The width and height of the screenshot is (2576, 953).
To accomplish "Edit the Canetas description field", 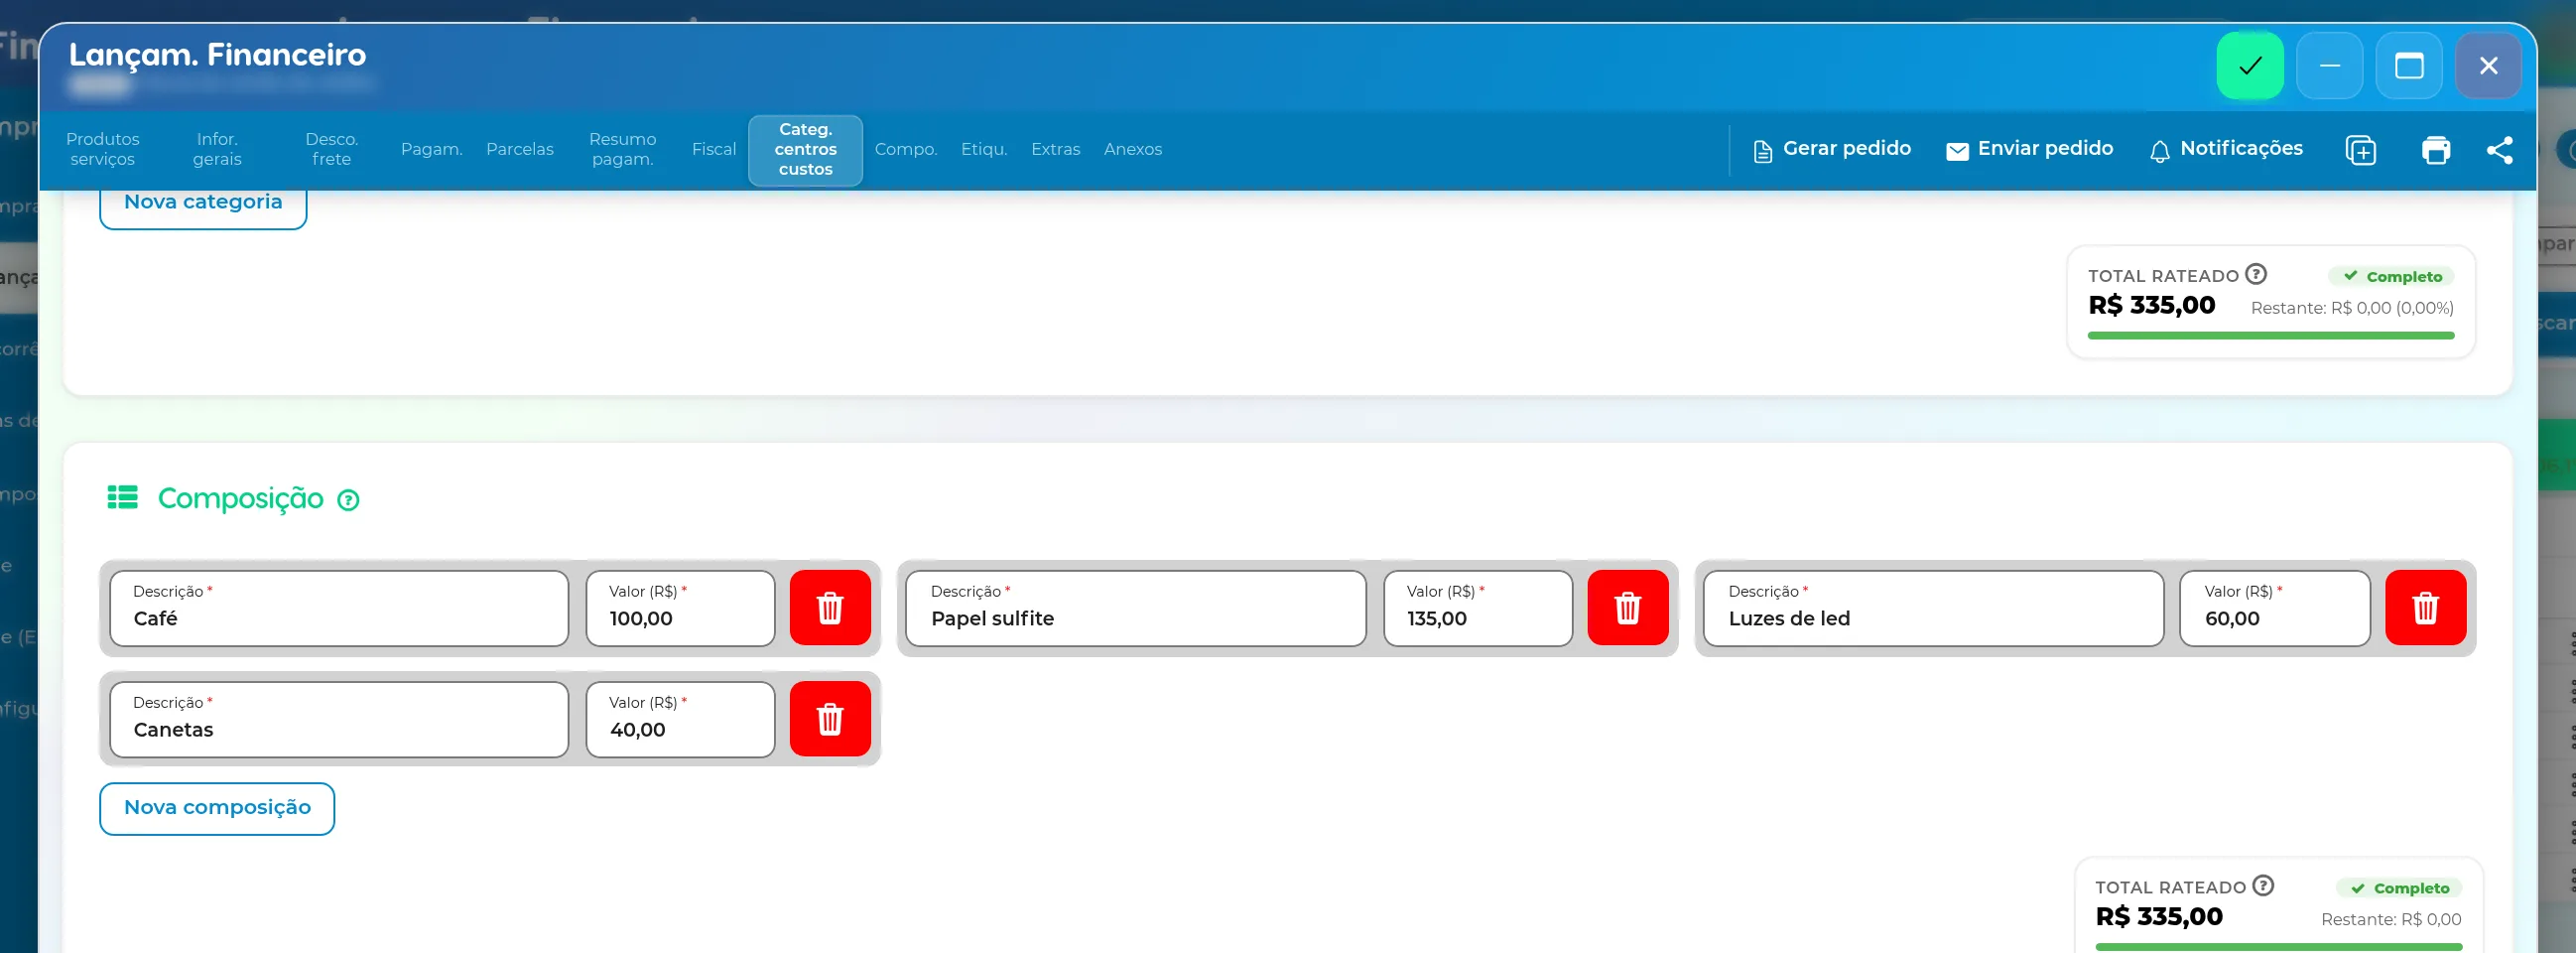I will [339, 719].
